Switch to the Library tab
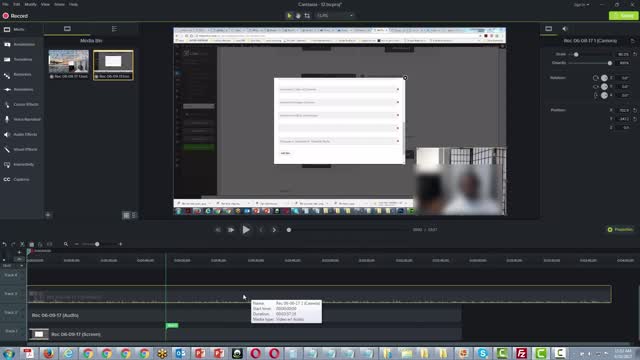The image size is (640, 360). (x=114, y=29)
